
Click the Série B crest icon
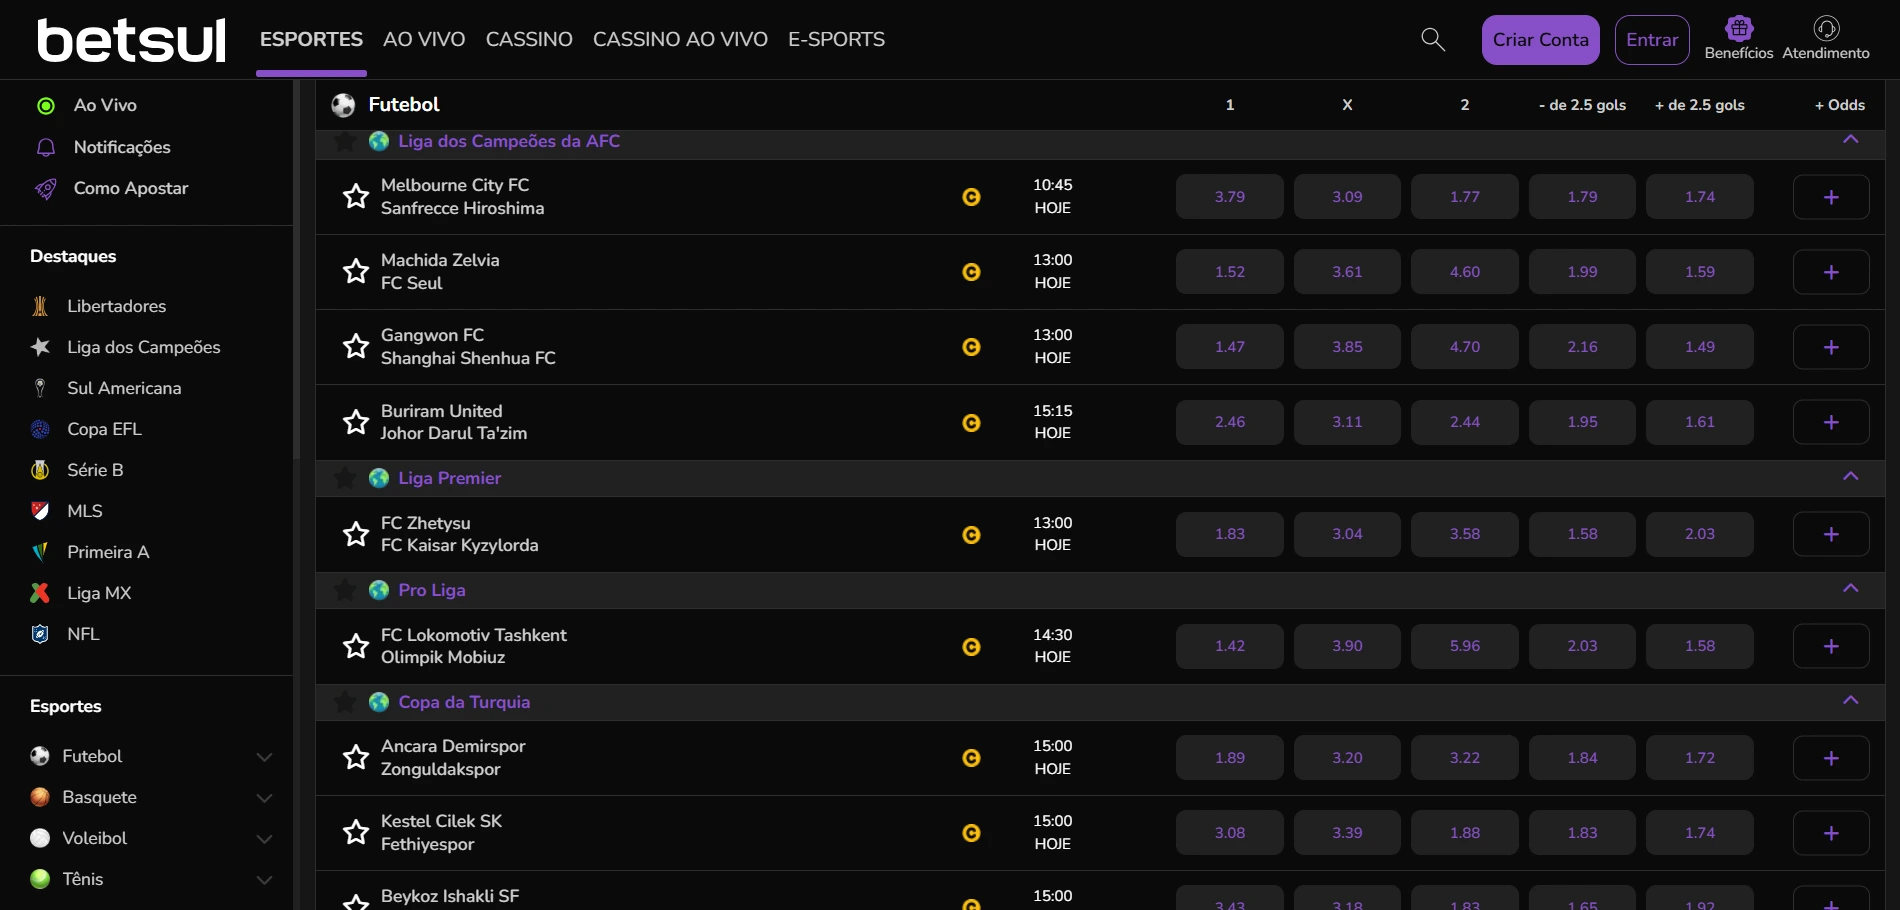coord(40,470)
